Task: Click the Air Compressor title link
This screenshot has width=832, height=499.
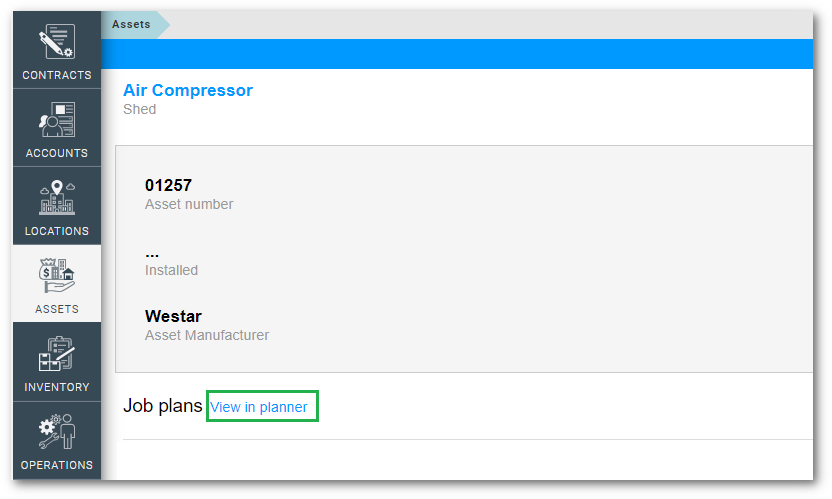Action: point(188,90)
